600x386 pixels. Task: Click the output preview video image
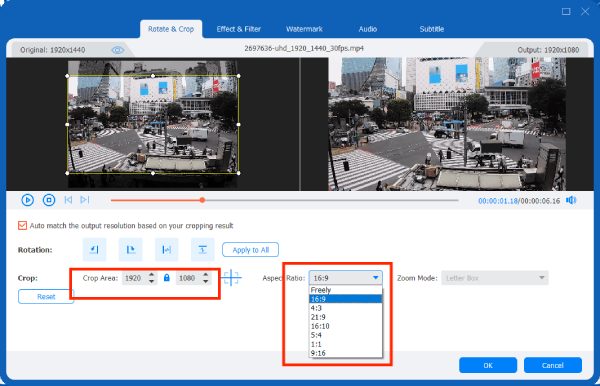pos(447,124)
